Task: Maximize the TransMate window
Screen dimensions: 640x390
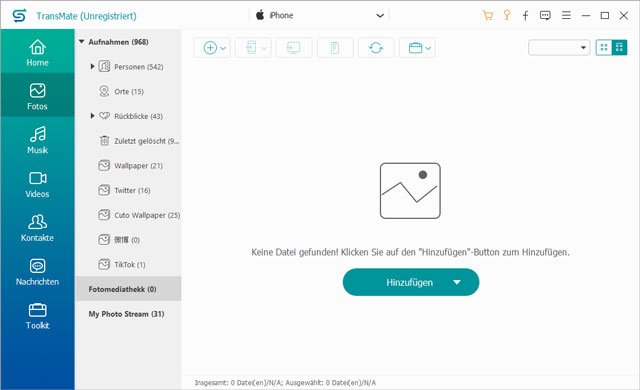Action: click(605, 16)
